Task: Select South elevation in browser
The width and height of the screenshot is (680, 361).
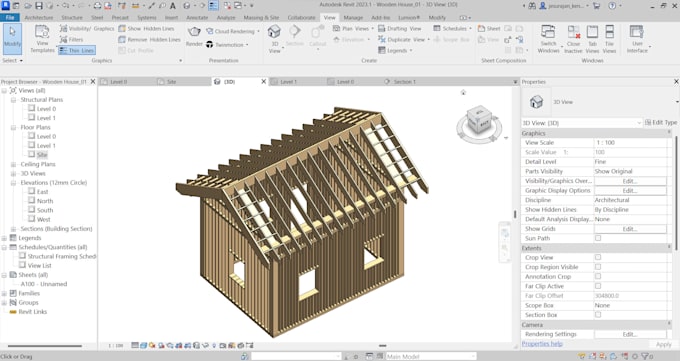Action: (45, 210)
